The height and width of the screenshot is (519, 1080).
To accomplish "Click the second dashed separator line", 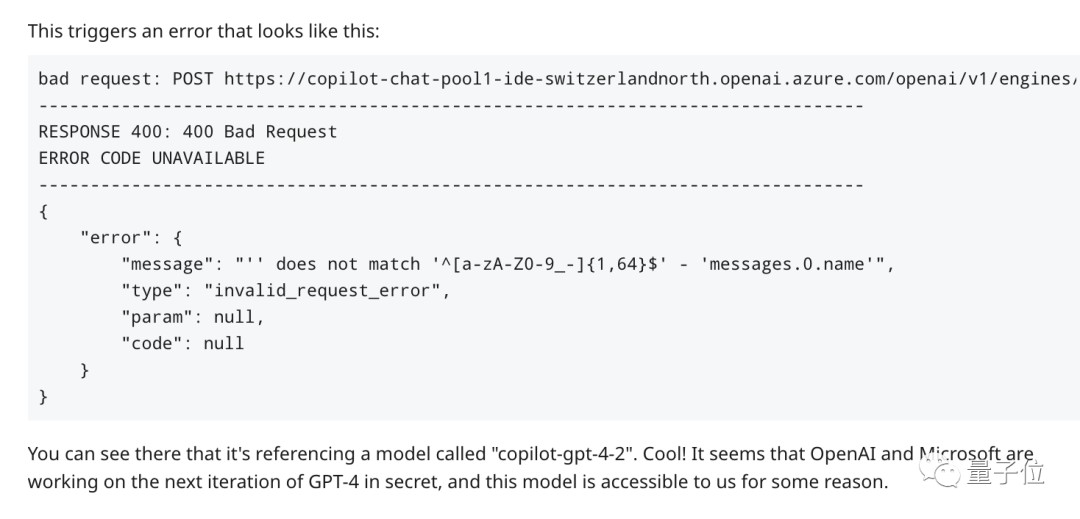I will point(450,184).
